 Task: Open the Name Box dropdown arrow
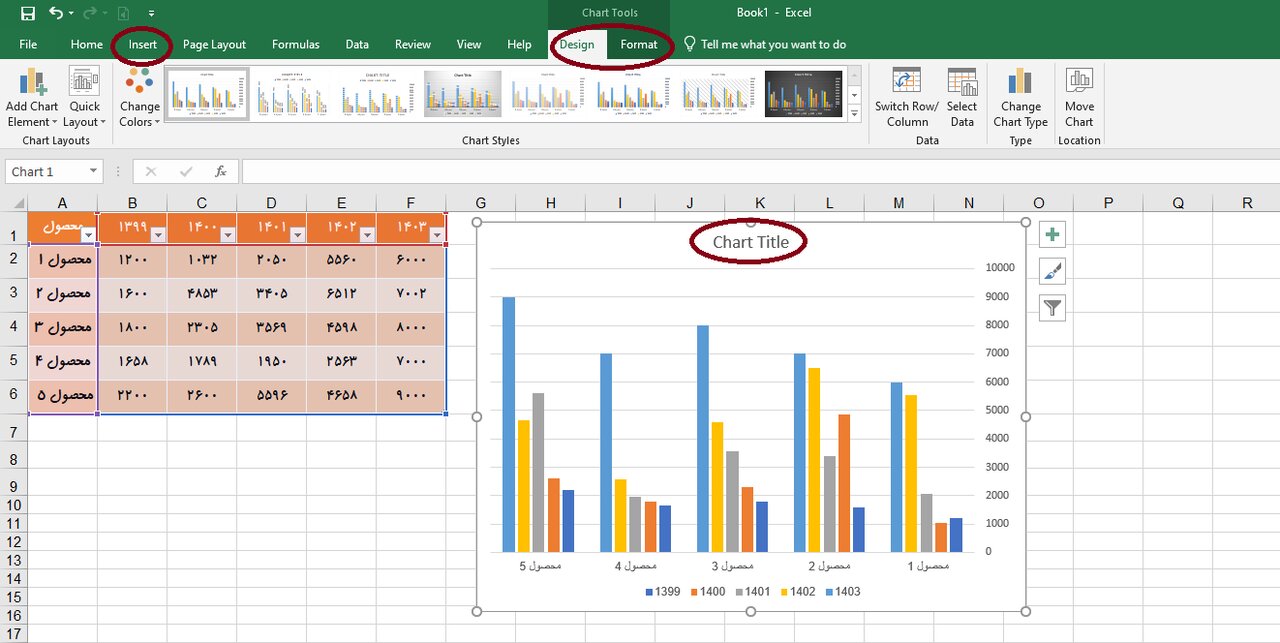93,172
